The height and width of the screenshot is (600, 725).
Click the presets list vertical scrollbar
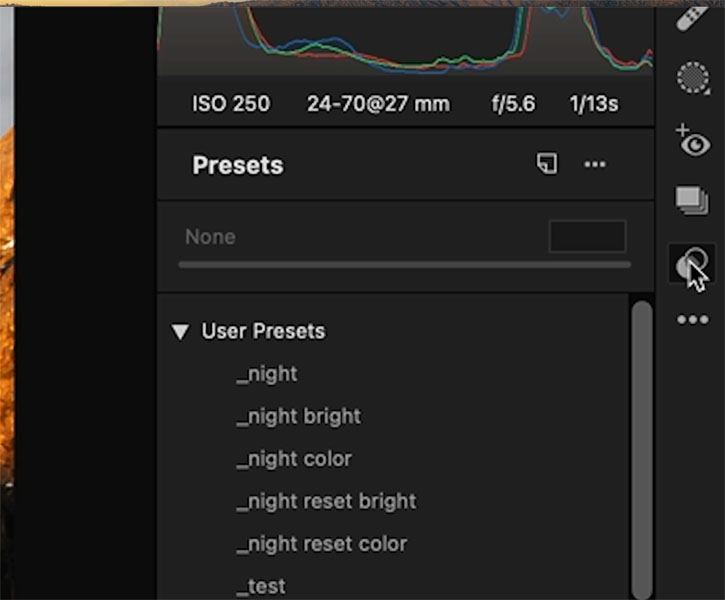642,450
